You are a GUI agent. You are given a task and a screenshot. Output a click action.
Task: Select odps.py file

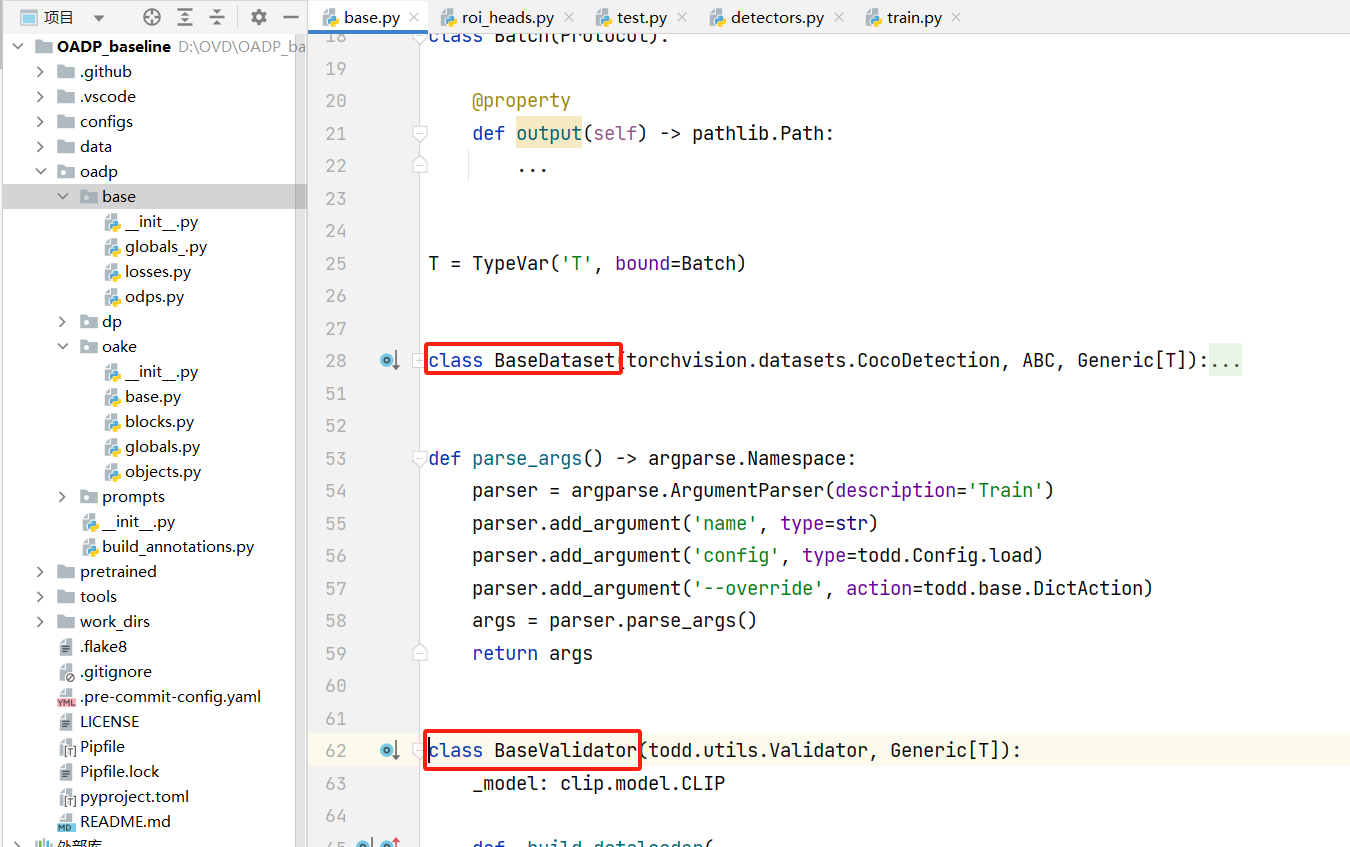(x=154, y=297)
